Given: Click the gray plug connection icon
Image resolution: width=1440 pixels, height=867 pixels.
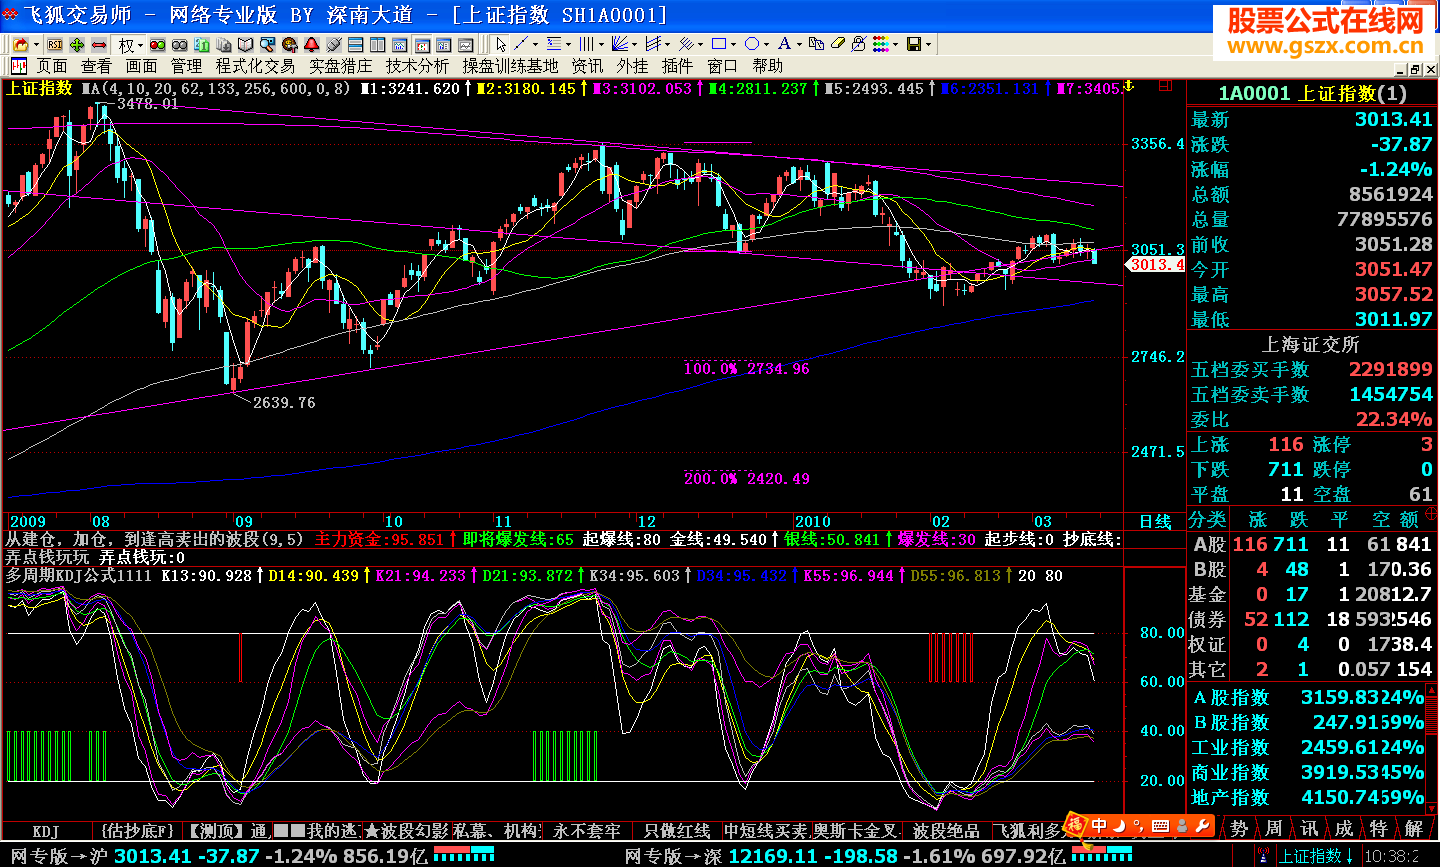Looking at the screenshot, I should [334, 45].
